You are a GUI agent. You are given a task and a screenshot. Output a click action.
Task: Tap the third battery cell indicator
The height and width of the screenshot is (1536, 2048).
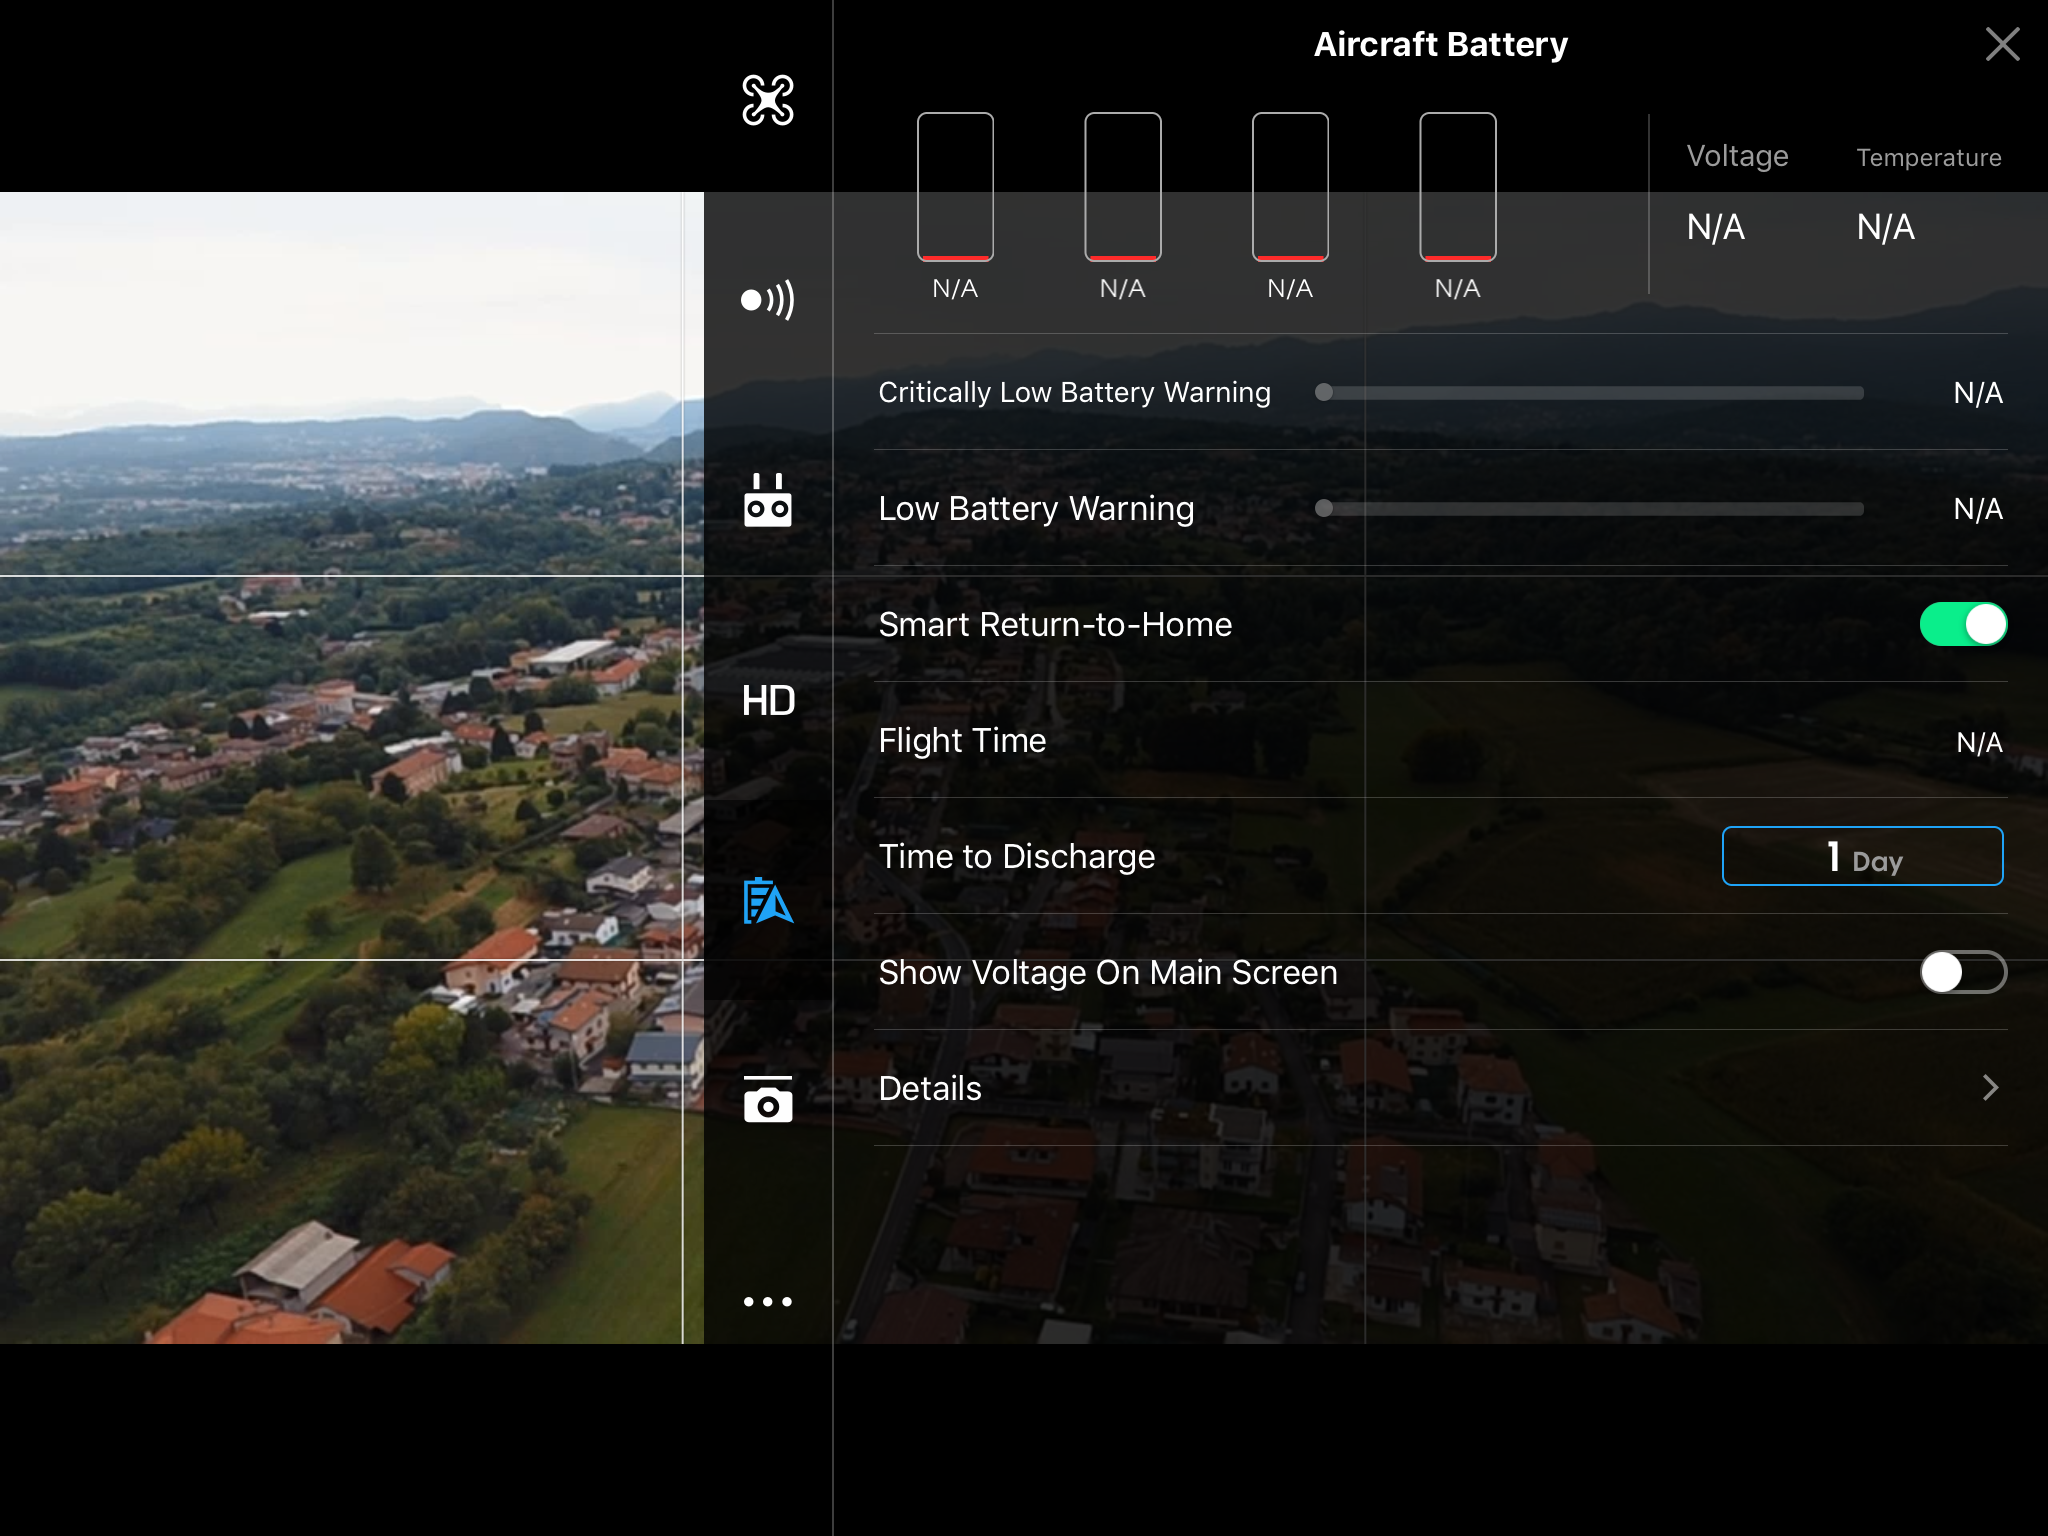[x=1290, y=187]
